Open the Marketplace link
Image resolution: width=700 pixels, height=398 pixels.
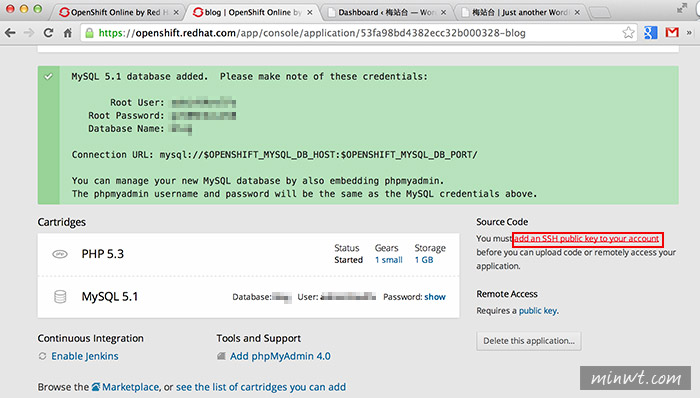point(130,387)
